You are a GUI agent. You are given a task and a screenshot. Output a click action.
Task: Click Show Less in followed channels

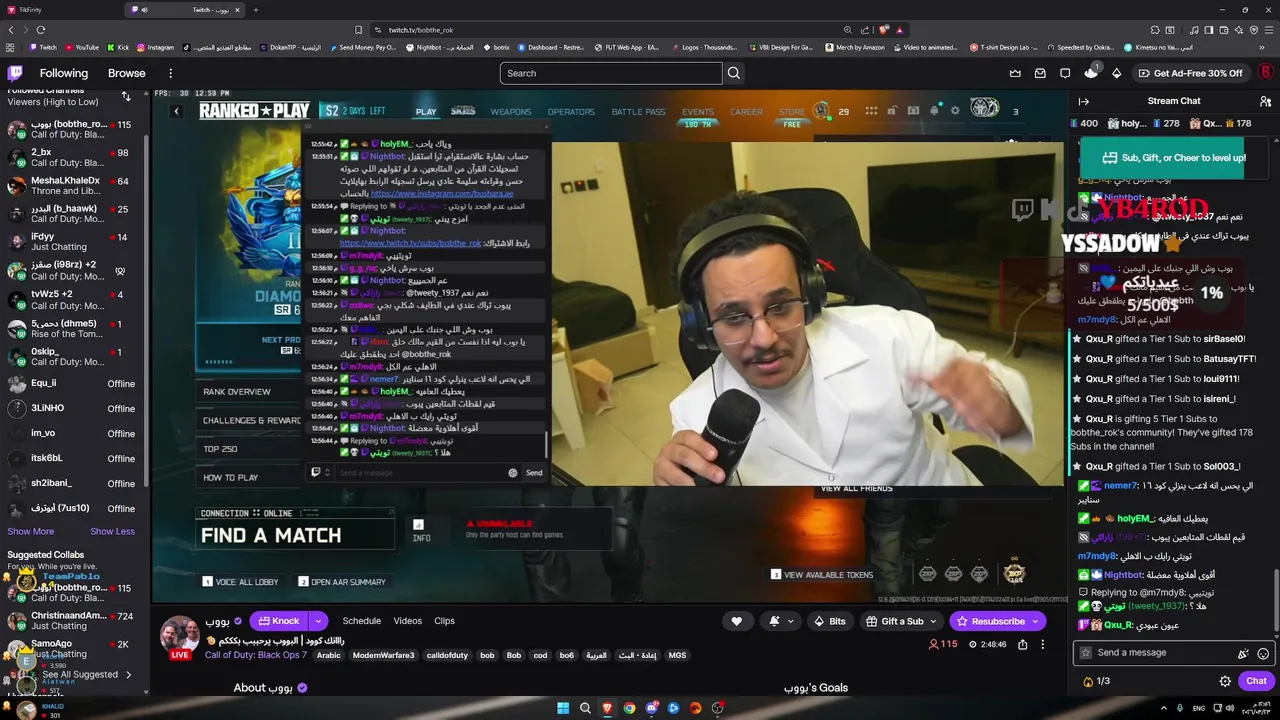[112, 531]
